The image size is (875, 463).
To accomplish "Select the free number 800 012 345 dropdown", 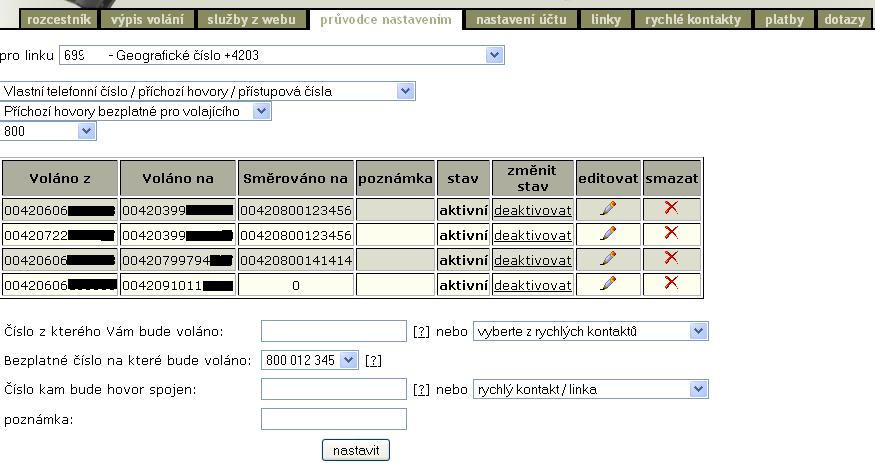I will point(309,359).
